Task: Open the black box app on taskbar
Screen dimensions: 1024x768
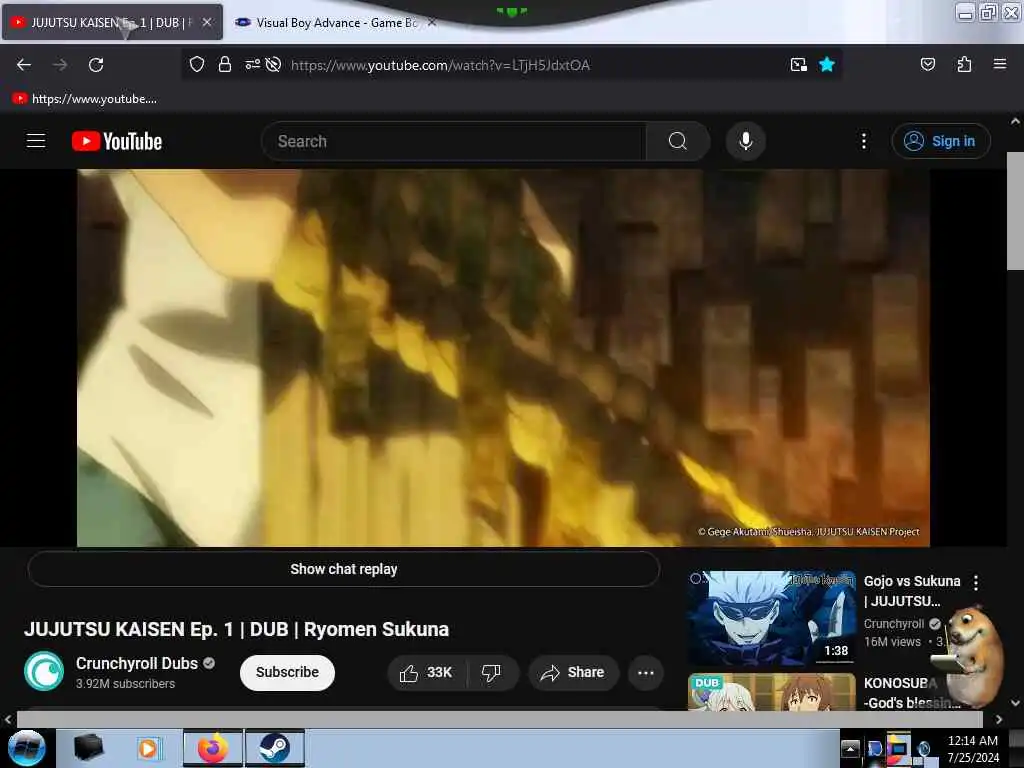Action: coord(88,747)
